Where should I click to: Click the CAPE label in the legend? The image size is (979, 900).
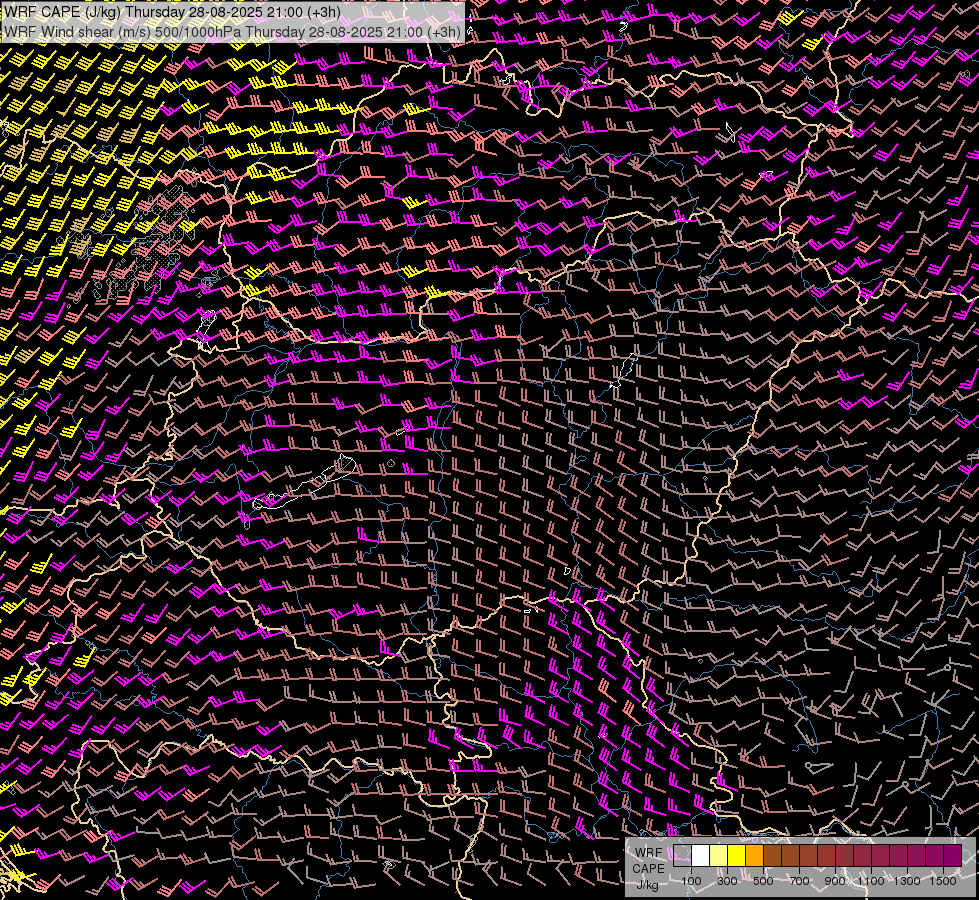648,868
